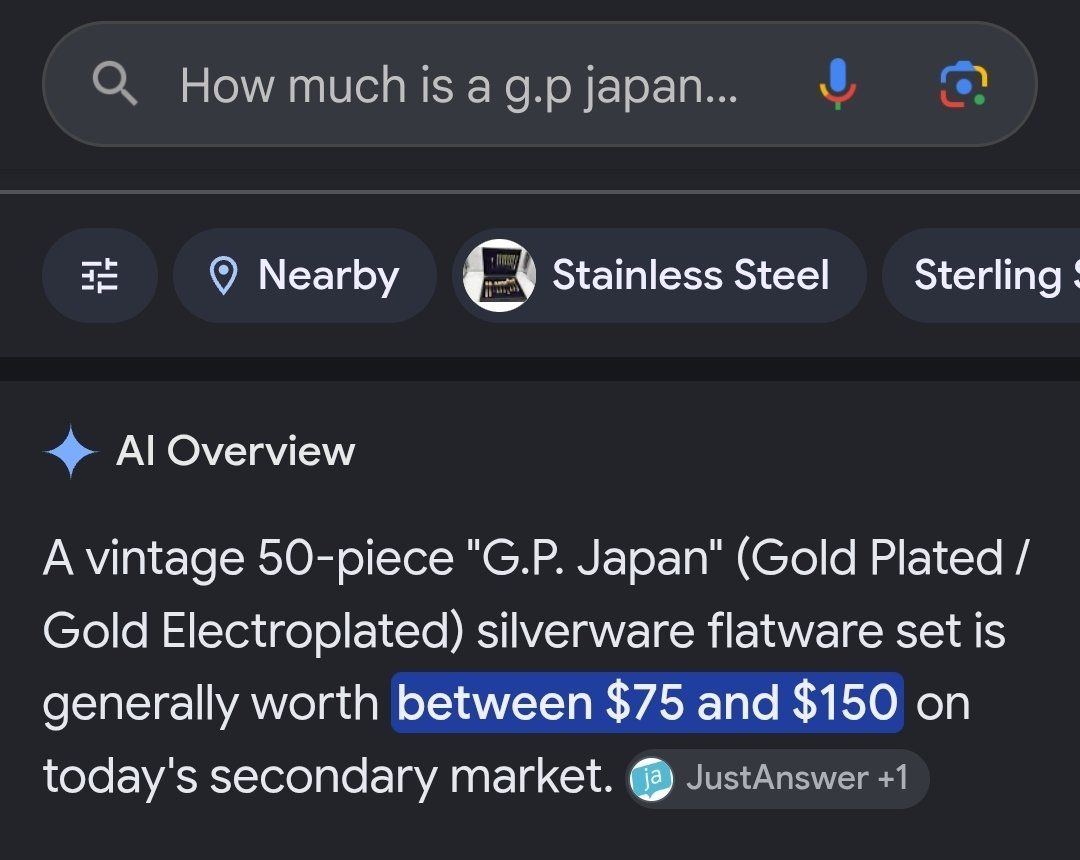Select the partially visible Sterling filter chip
1080x860 pixels.
click(982, 275)
